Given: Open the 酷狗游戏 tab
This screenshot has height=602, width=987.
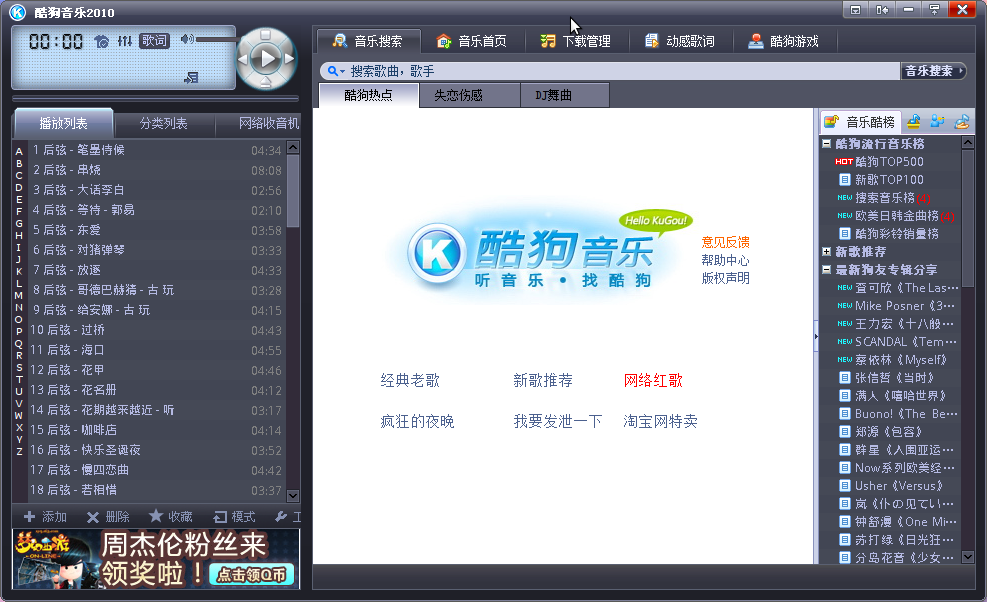Looking at the screenshot, I should (x=784, y=41).
